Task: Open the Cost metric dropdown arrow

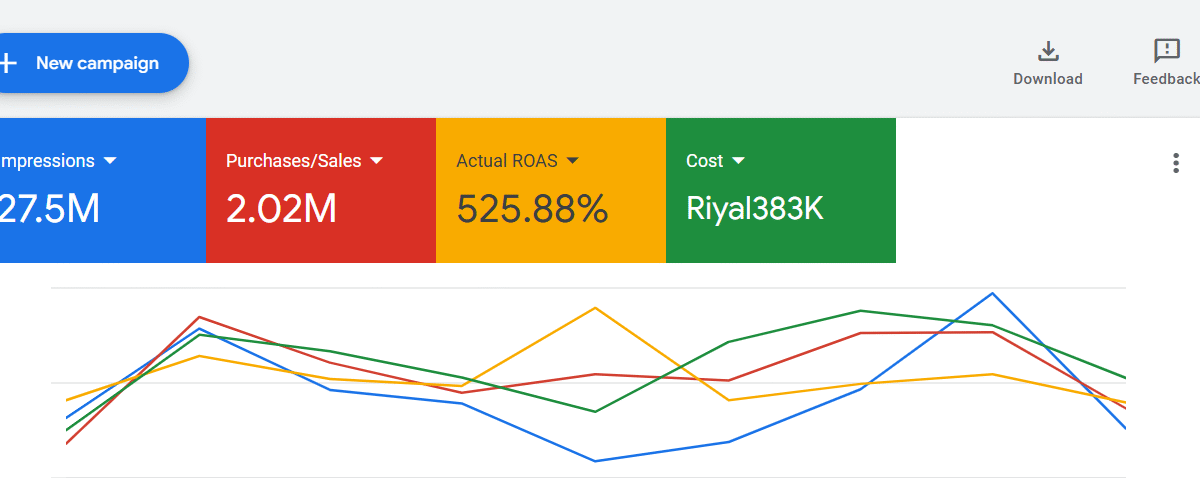Action: (x=738, y=161)
